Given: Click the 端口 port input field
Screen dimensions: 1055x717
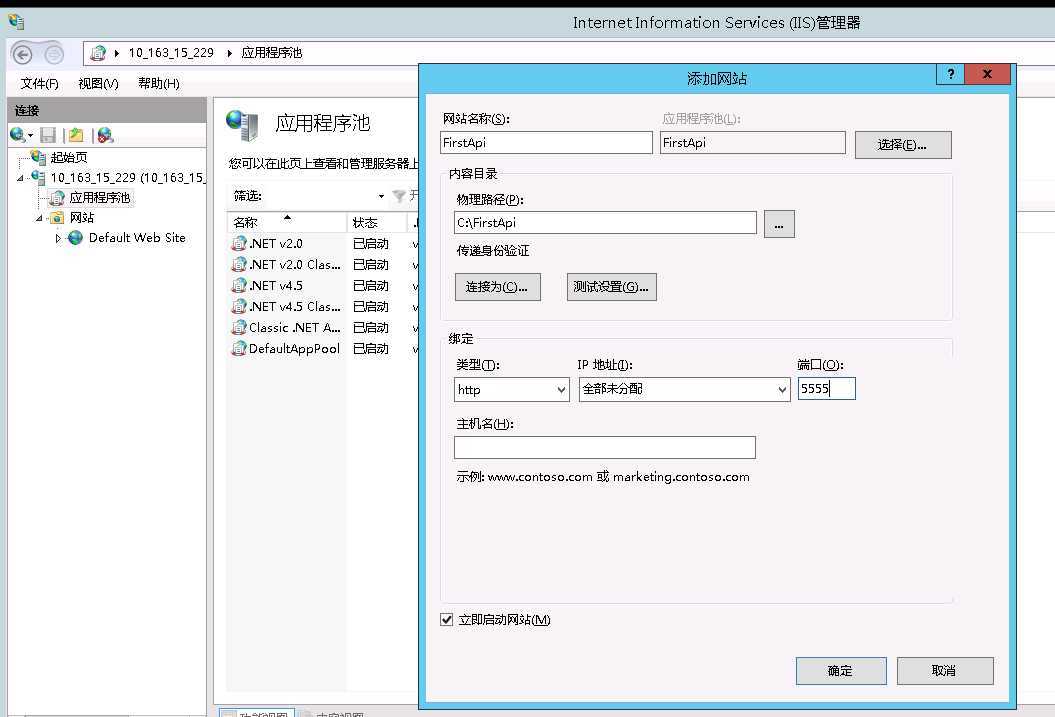Looking at the screenshot, I should click(x=826, y=389).
